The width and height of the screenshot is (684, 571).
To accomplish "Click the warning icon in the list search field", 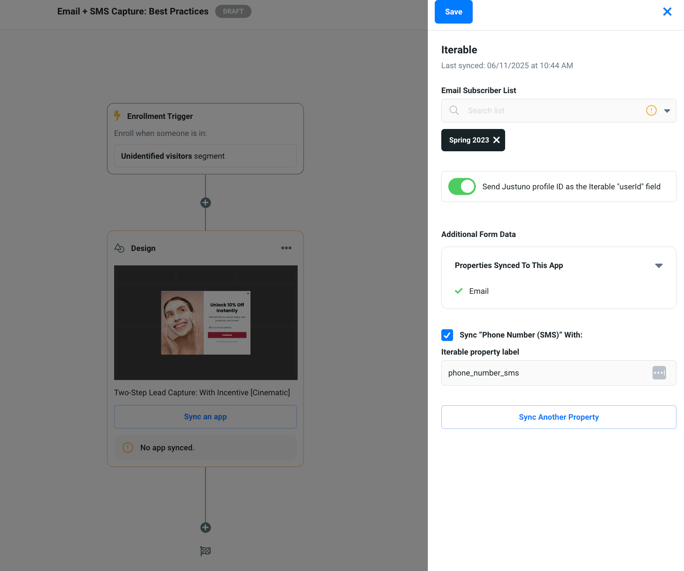I will click(x=651, y=111).
